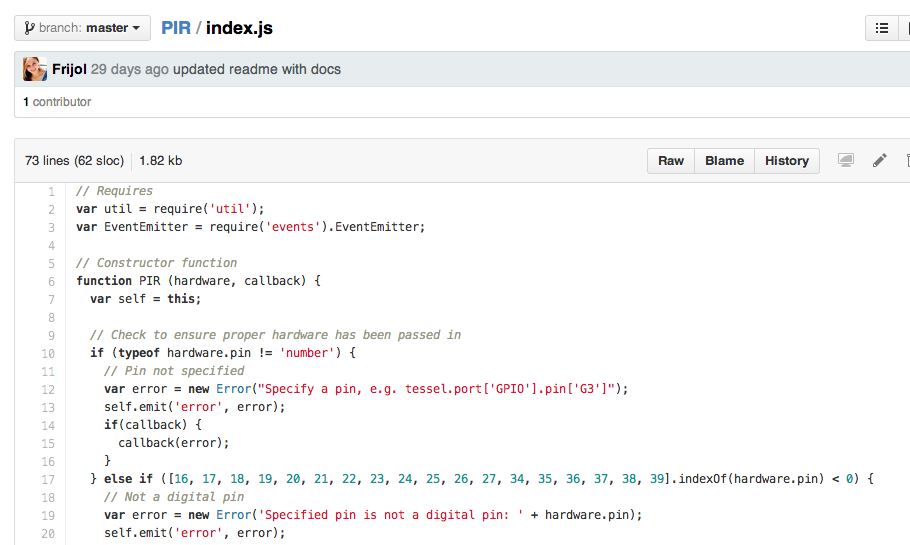
Task: Click the desktop monitor icon
Action: click(x=846, y=160)
